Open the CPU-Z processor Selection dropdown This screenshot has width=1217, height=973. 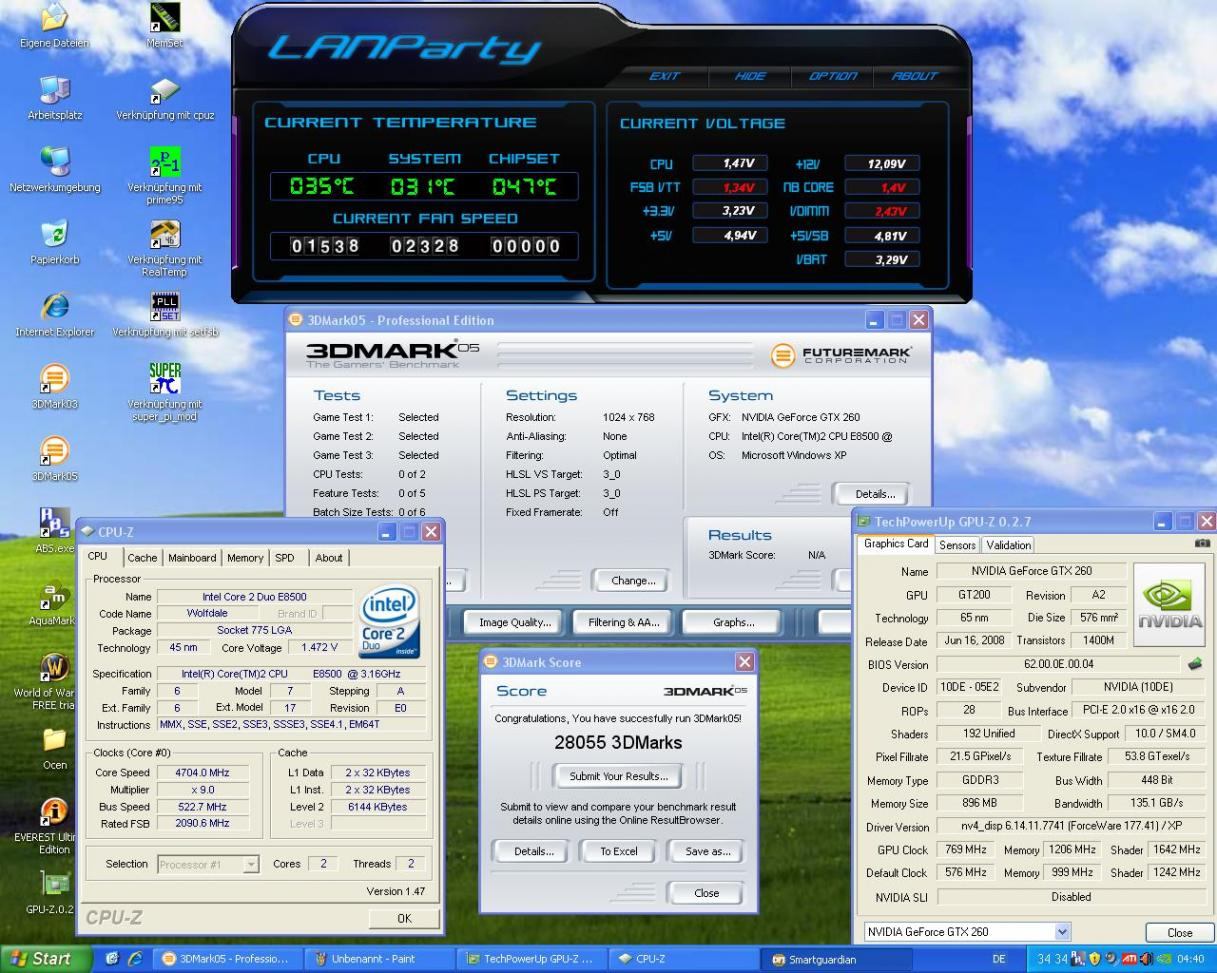coord(208,864)
